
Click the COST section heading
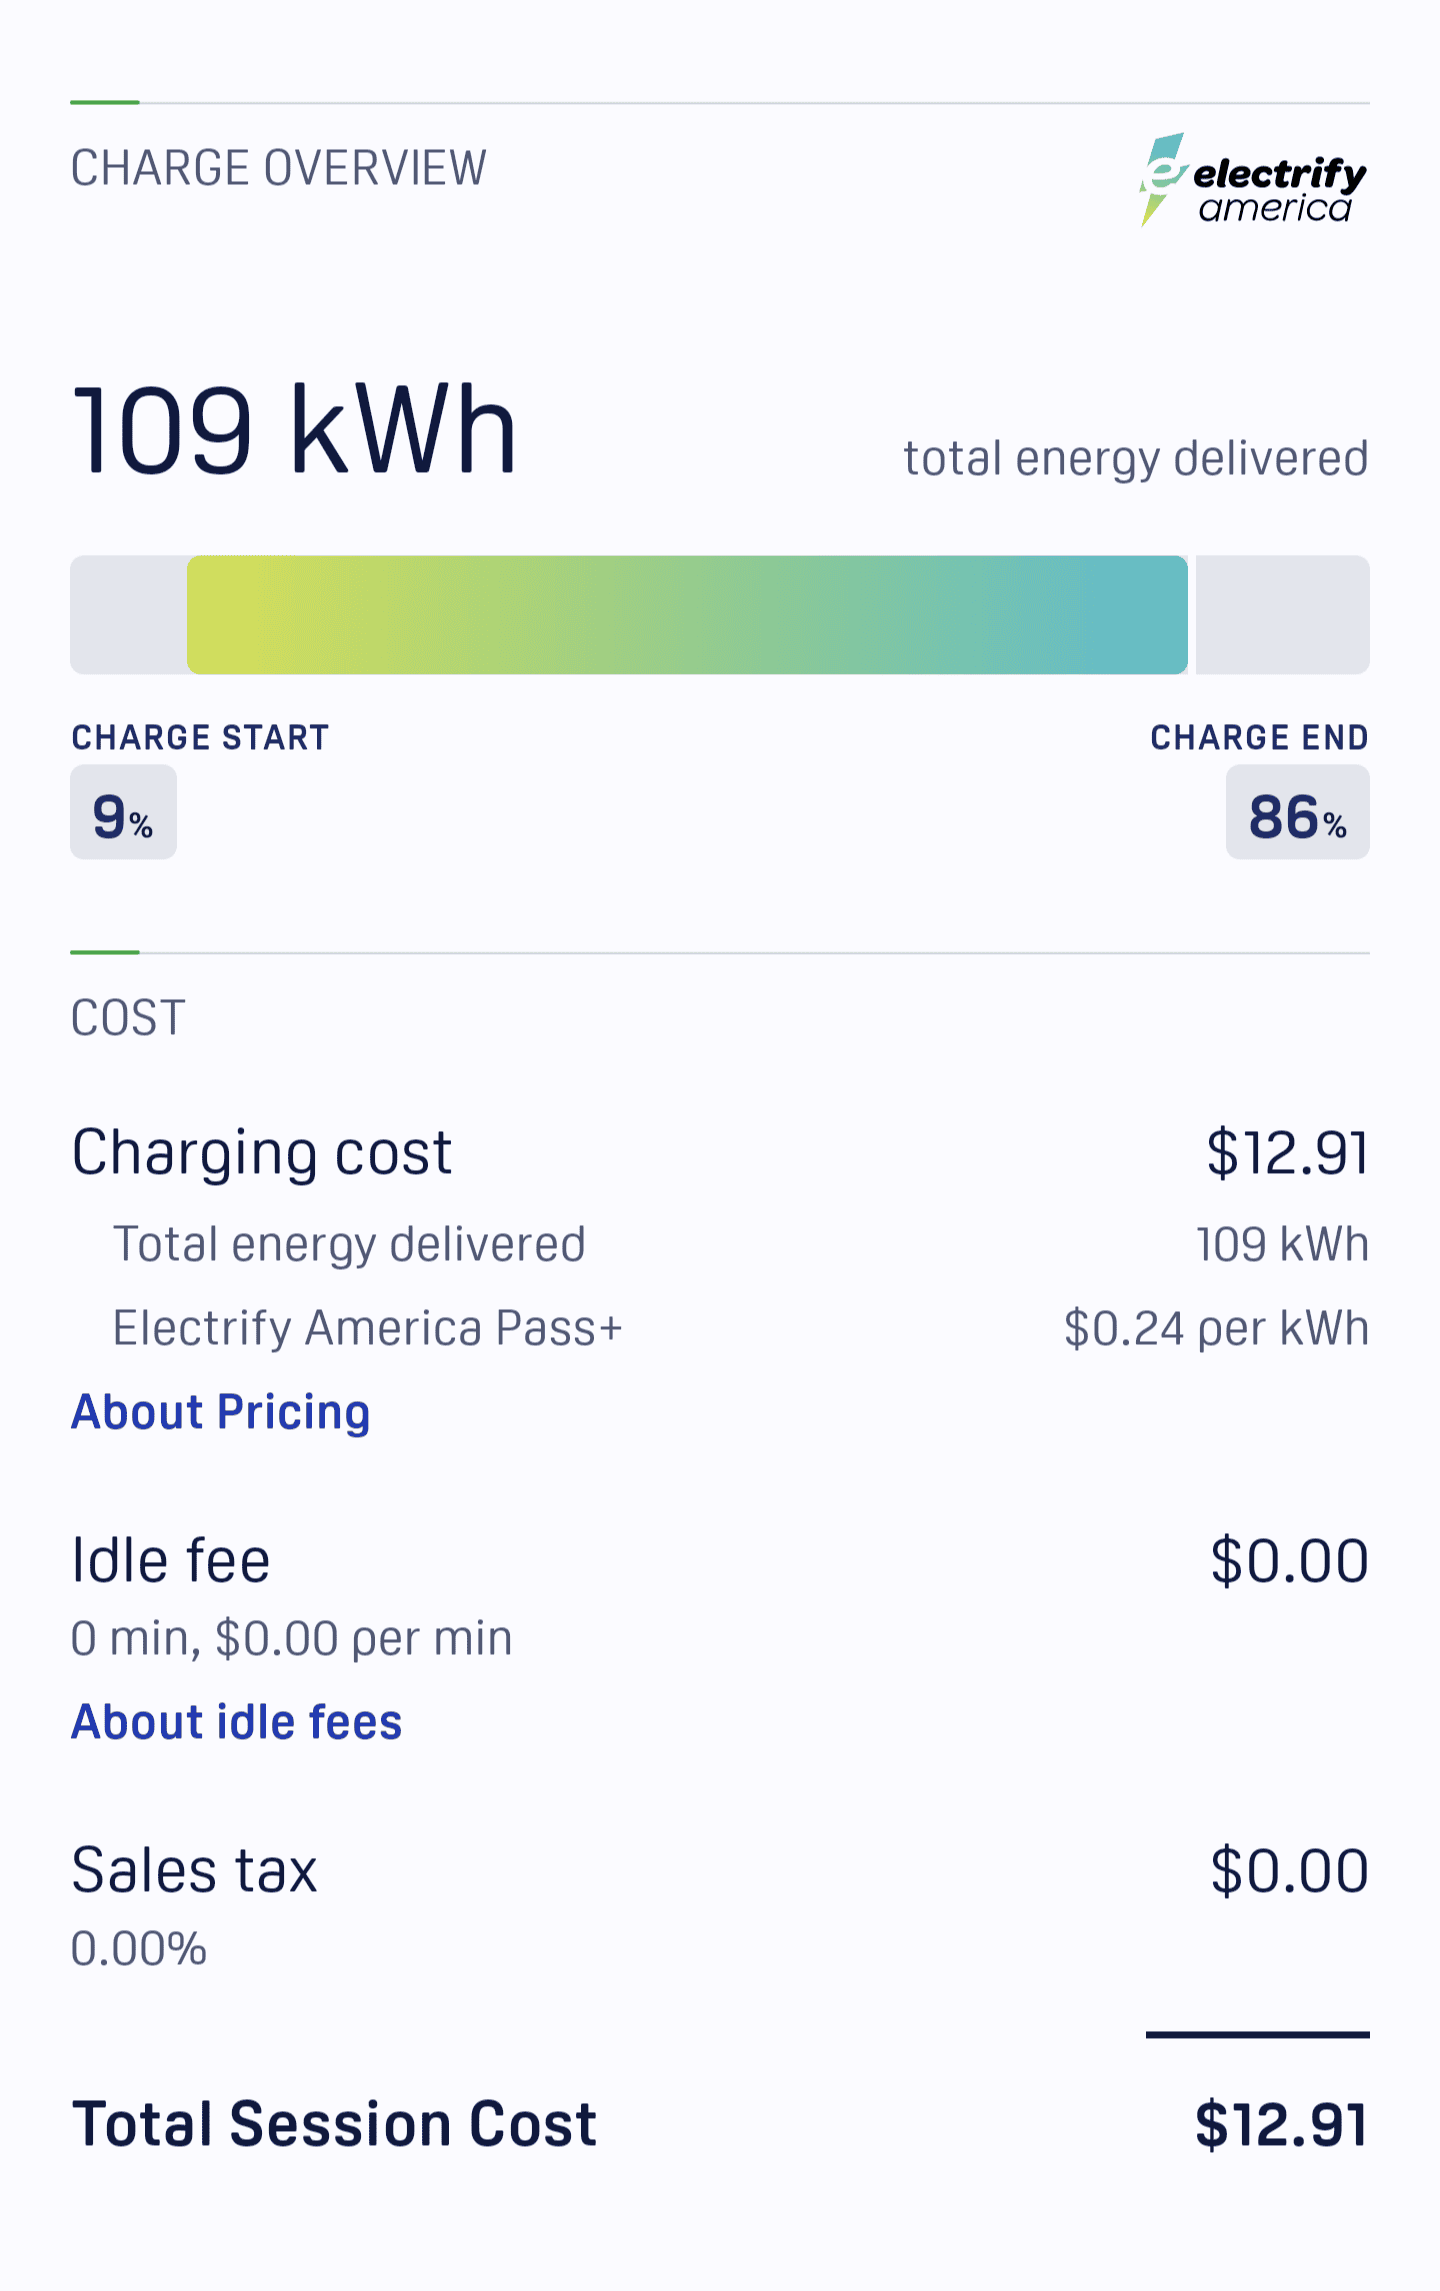click(128, 1018)
